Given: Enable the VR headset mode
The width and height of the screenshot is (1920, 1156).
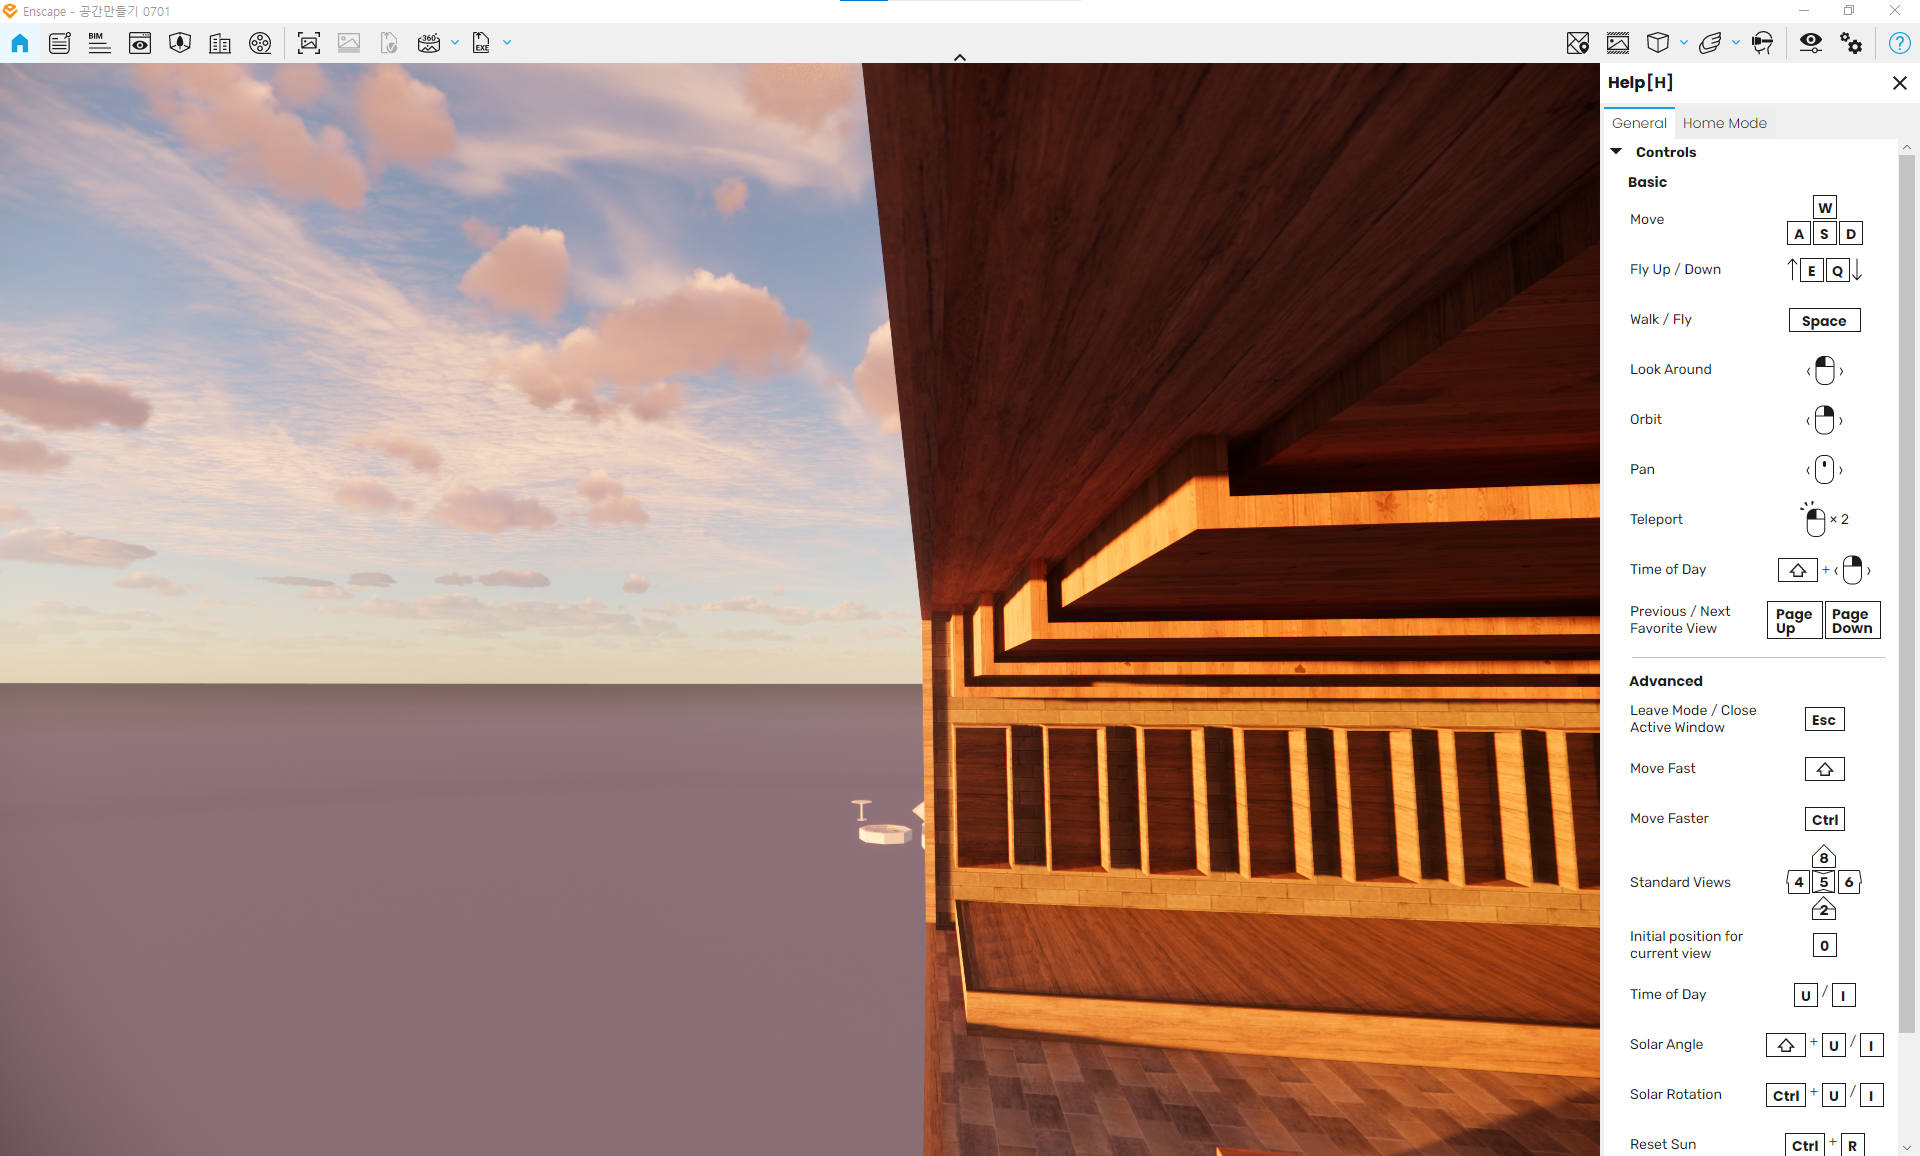Looking at the screenshot, I should point(1762,43).
